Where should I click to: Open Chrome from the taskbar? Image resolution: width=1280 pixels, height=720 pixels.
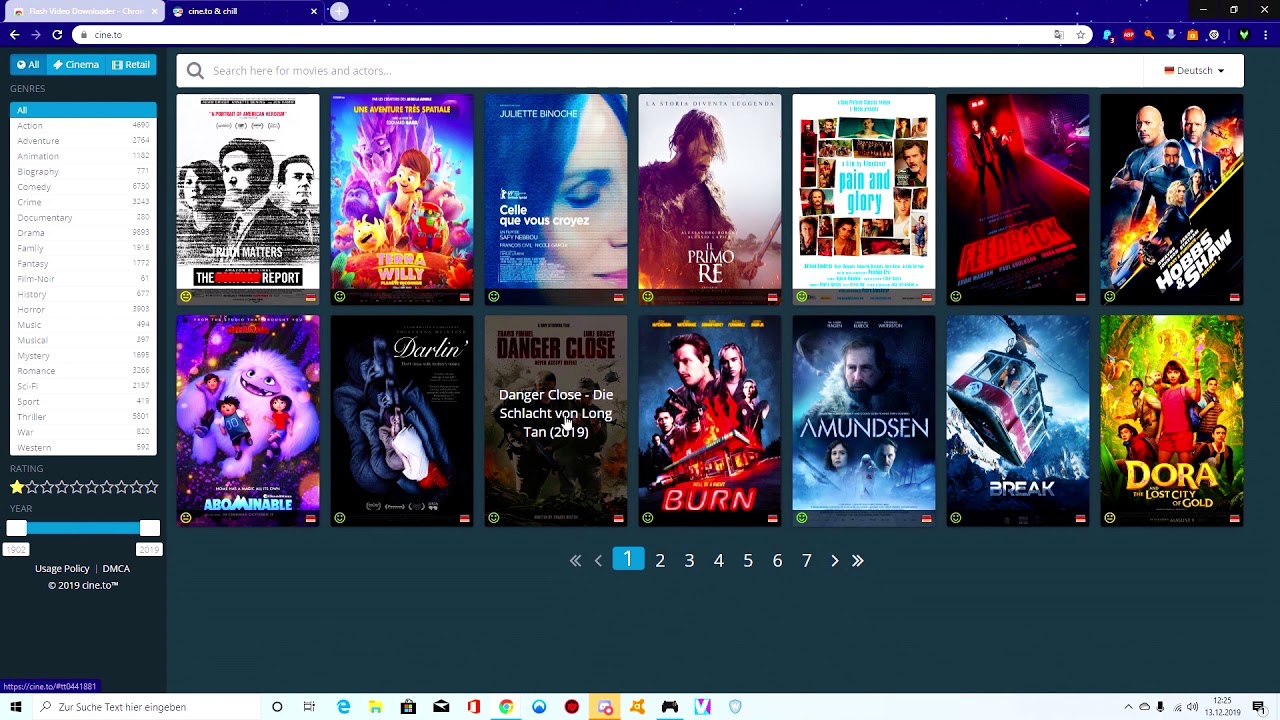506,707
